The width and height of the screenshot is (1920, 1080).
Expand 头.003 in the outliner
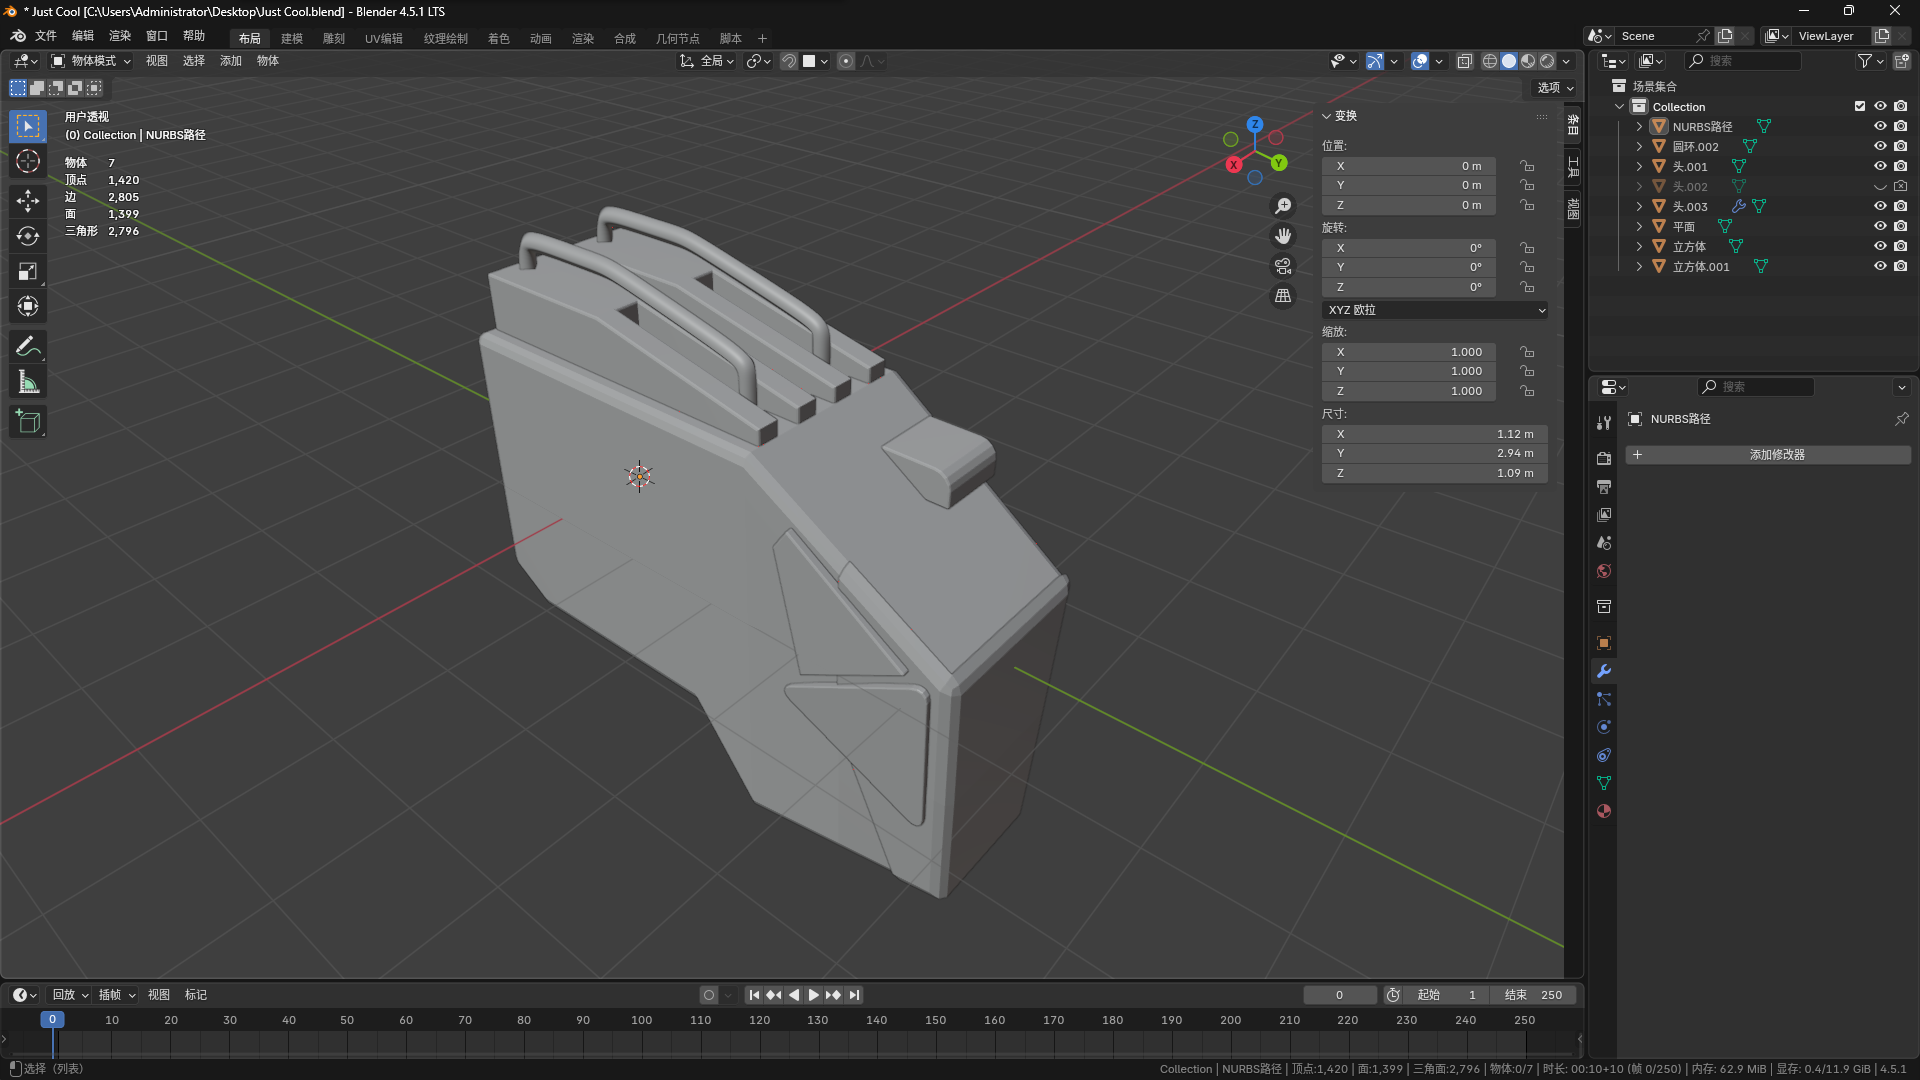1639,206
